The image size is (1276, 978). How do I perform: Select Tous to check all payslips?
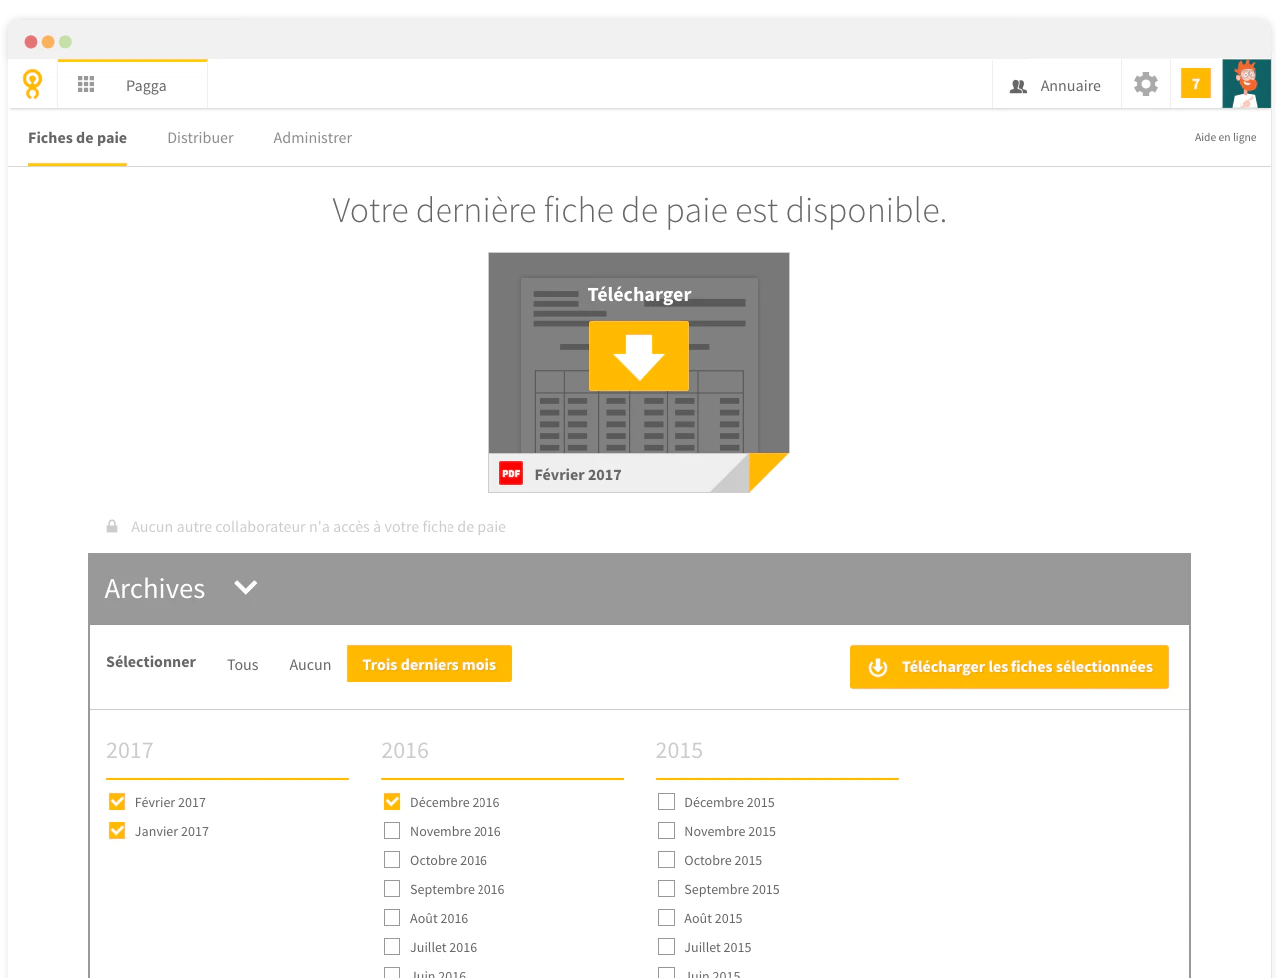pos(243,665)
